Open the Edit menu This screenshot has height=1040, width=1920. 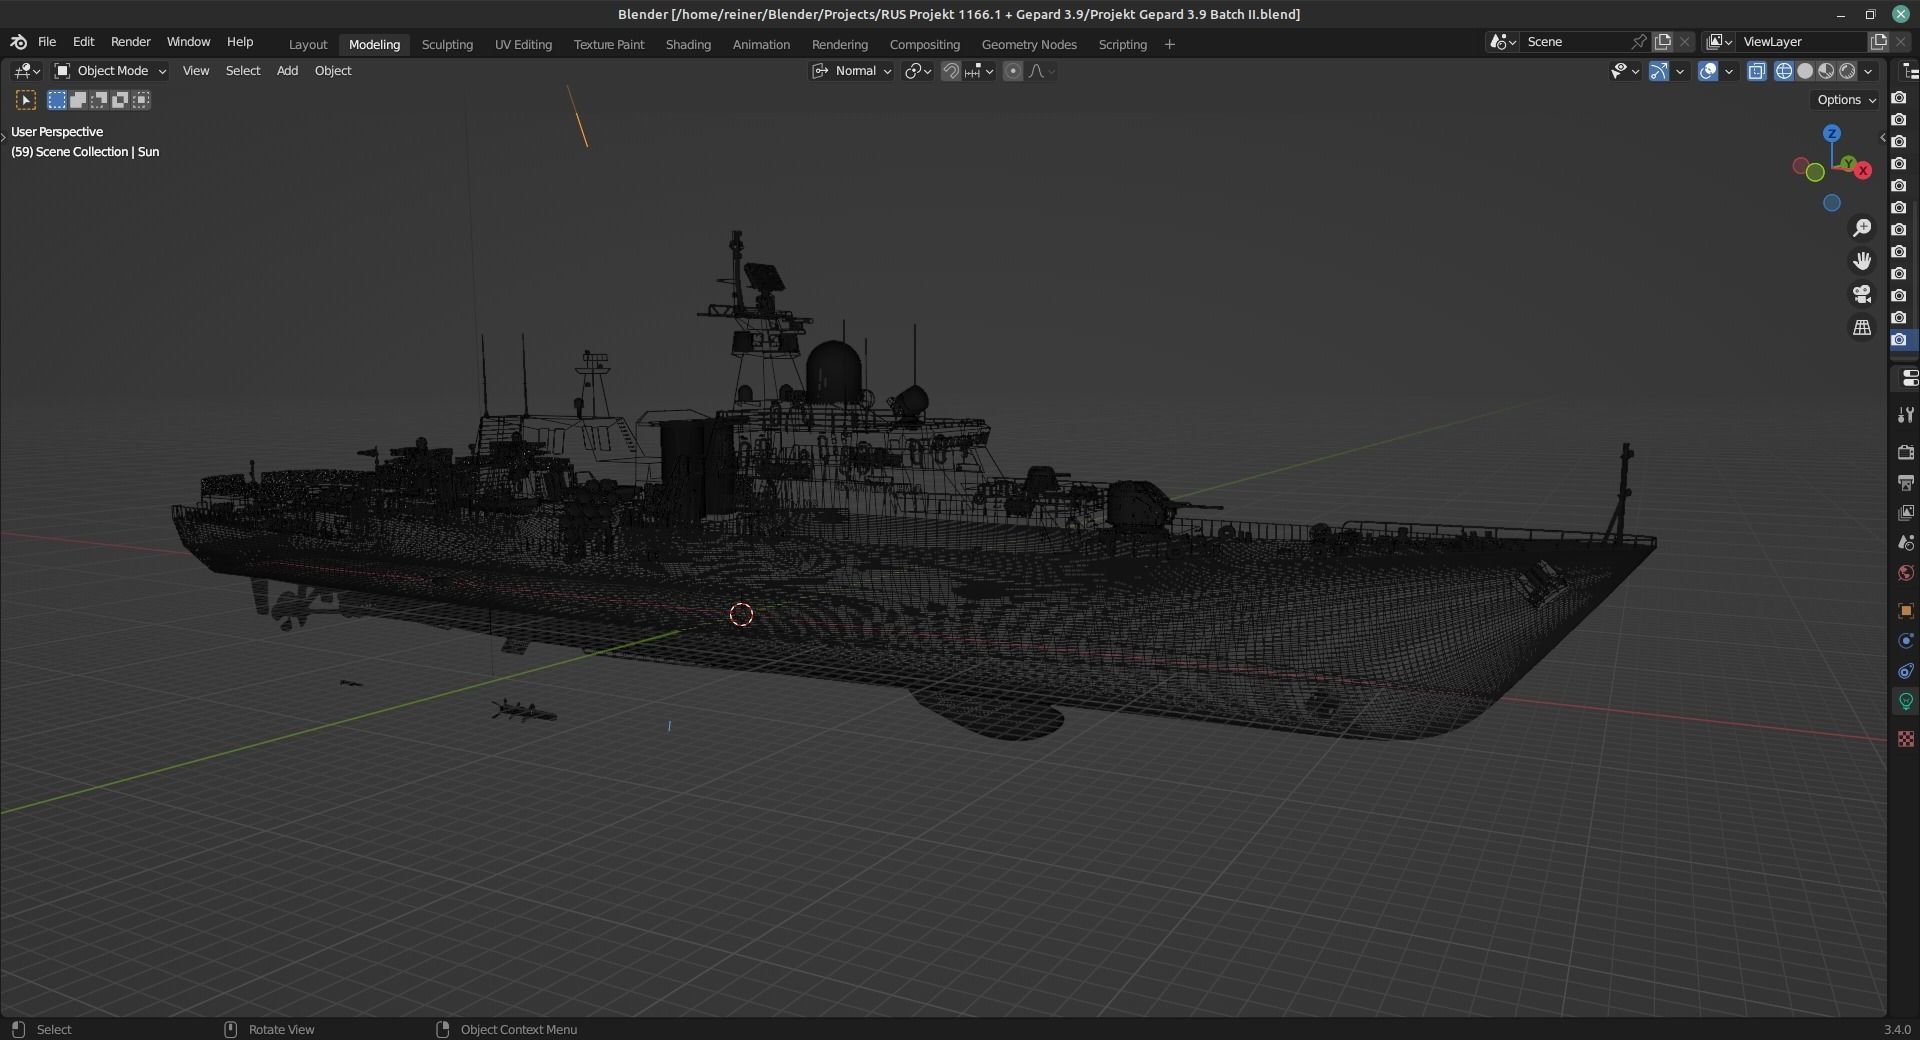84,42
